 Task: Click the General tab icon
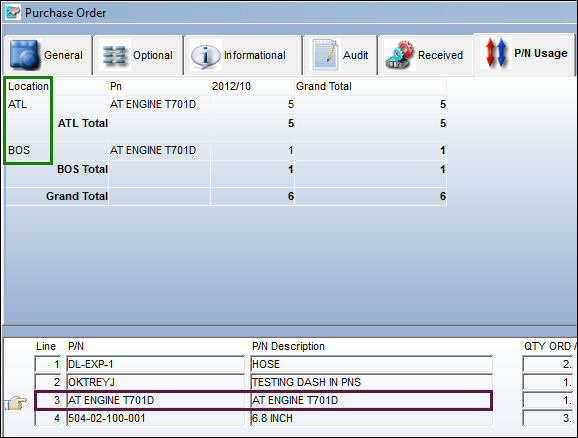tap(24, 55)
